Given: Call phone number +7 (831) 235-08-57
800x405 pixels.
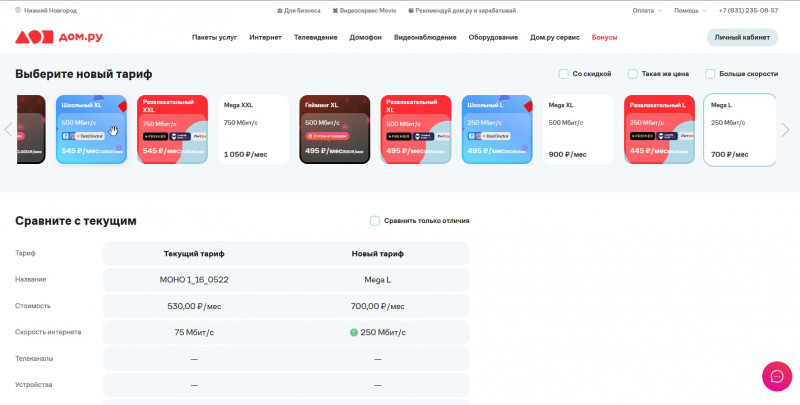Looking at the screenshot, I should (748, 10).
